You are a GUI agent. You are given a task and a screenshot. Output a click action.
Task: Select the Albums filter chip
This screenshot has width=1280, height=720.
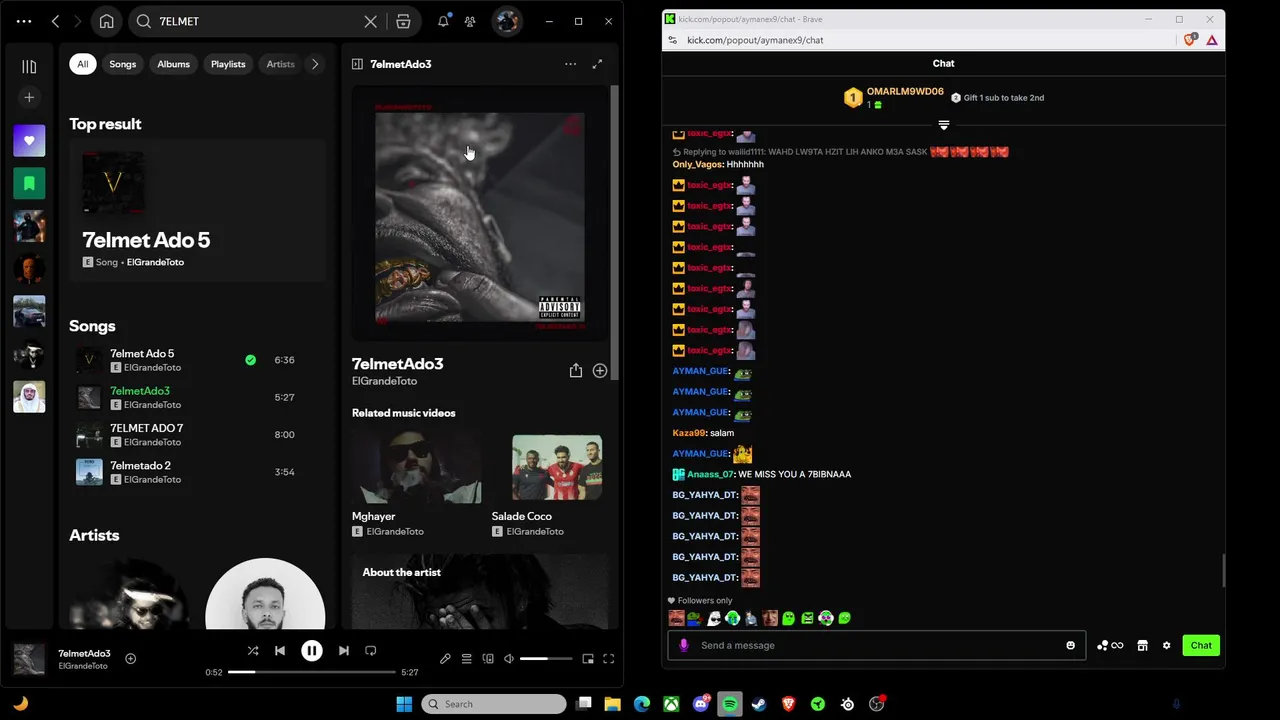(x=173, y=64)
